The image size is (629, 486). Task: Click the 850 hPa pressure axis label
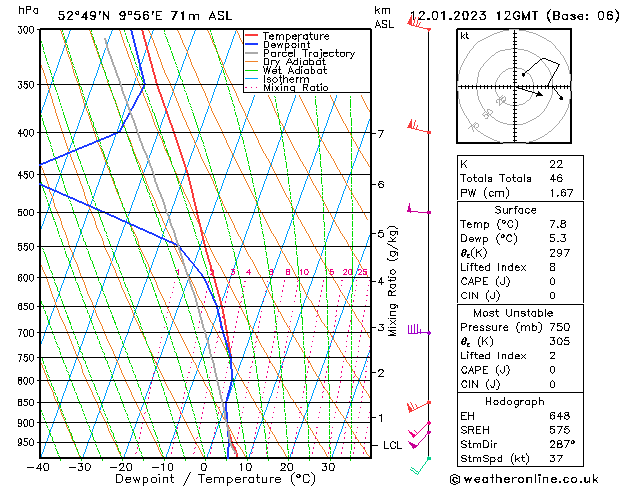pos(26,403)
